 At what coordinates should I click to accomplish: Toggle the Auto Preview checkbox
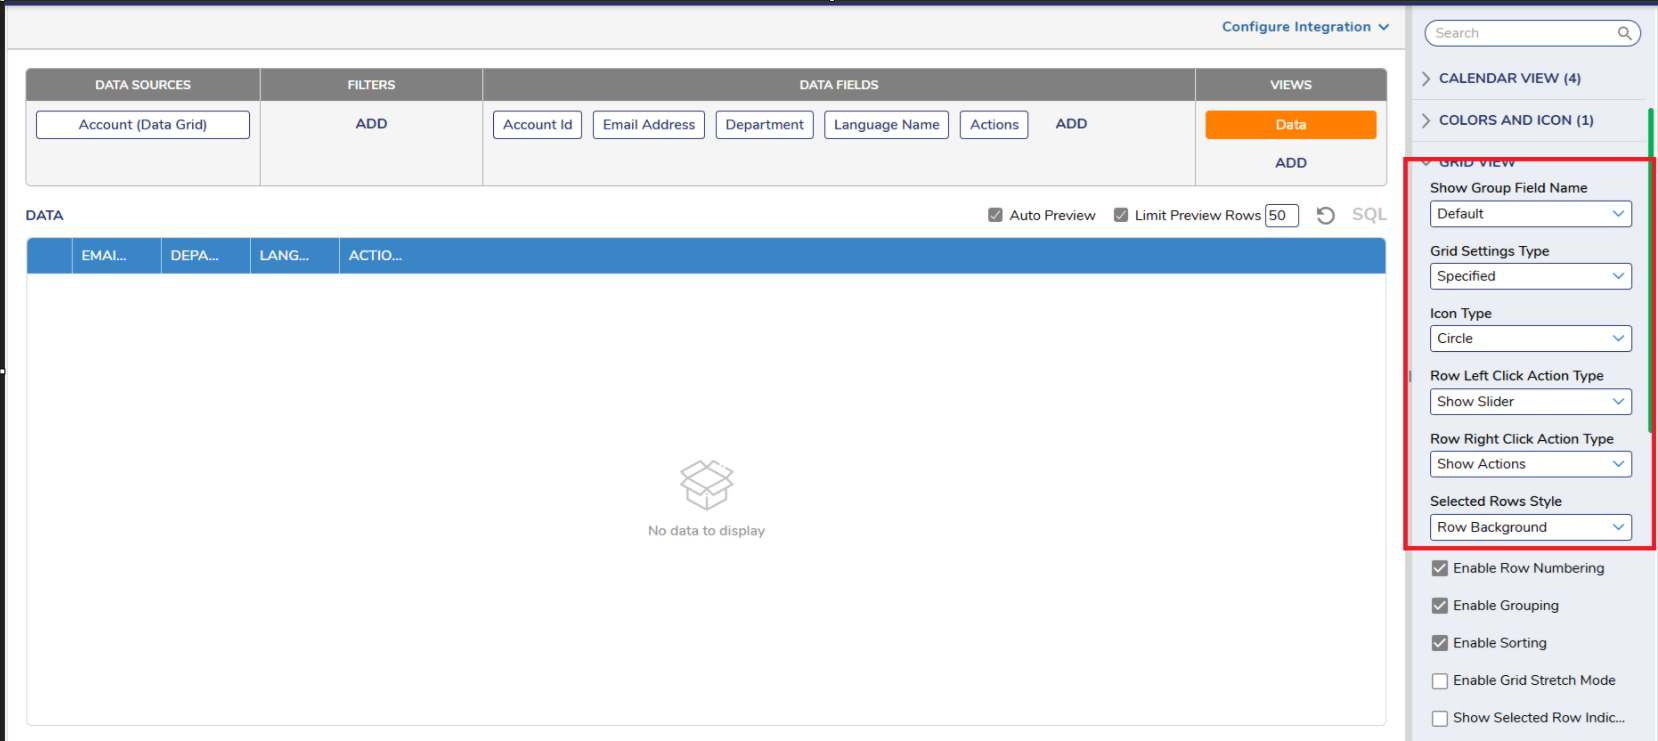(995, 215)
